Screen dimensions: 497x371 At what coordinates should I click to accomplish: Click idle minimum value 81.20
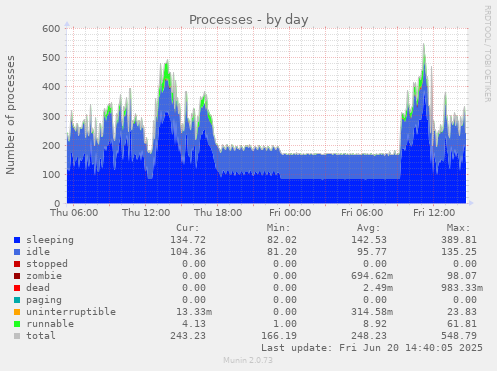[282, 252]
